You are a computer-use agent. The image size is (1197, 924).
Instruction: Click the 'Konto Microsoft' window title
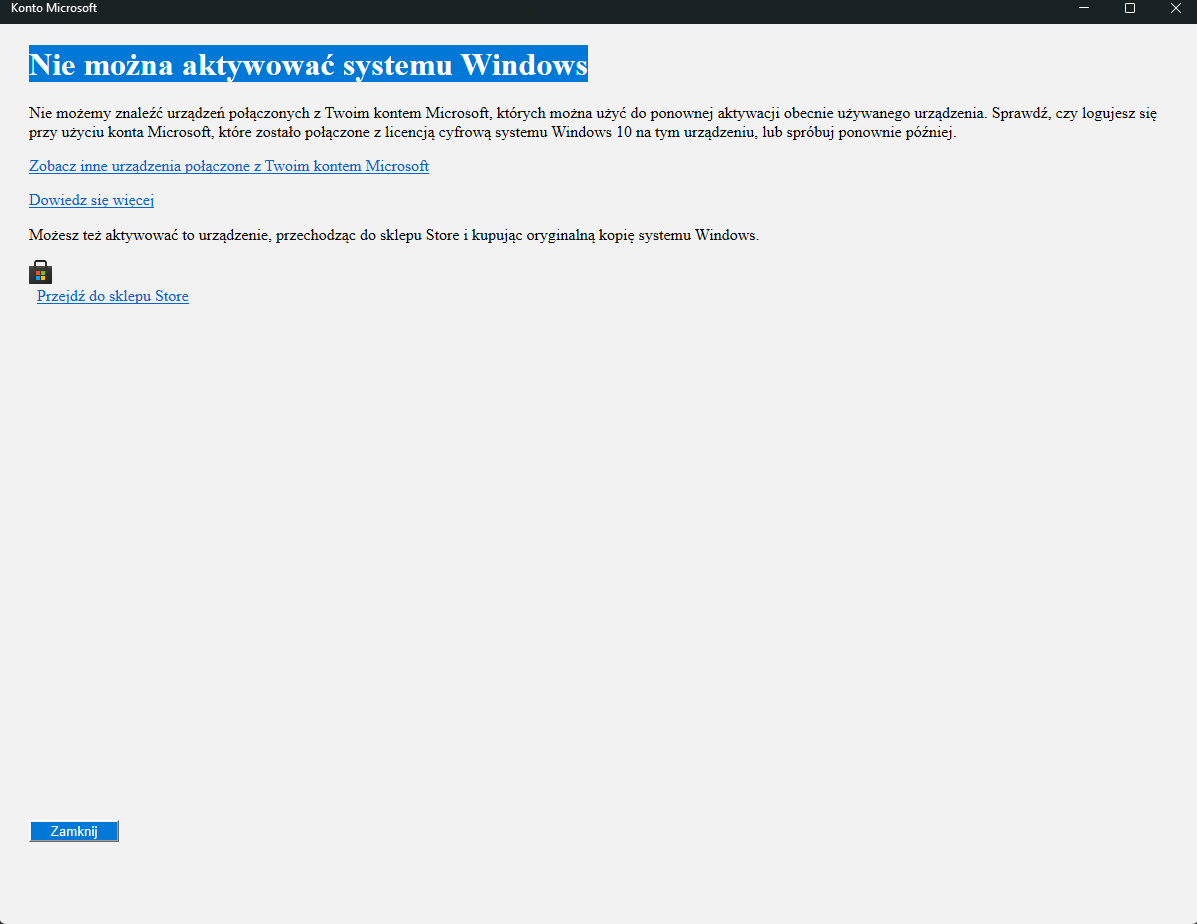[x=54, y=8]
